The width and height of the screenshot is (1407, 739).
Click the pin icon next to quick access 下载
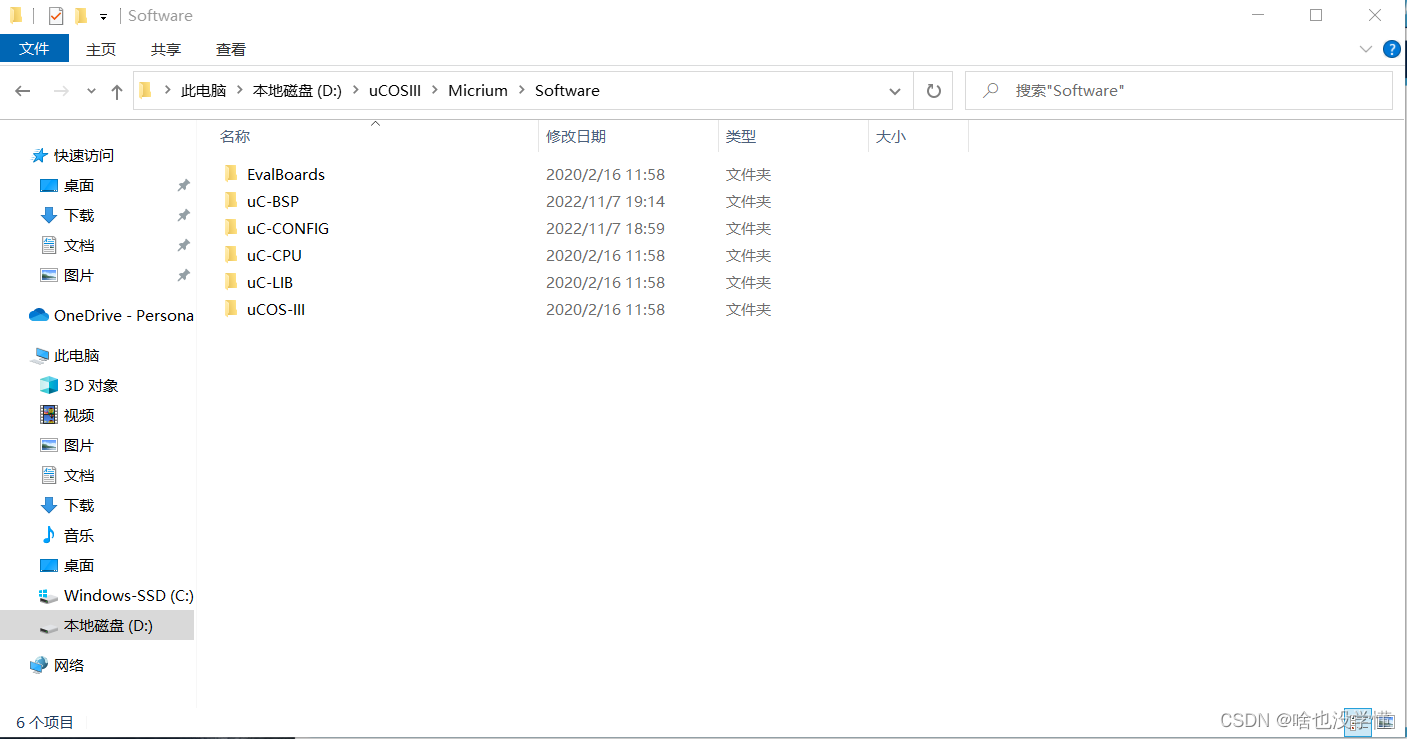click(x=183, y=215)
